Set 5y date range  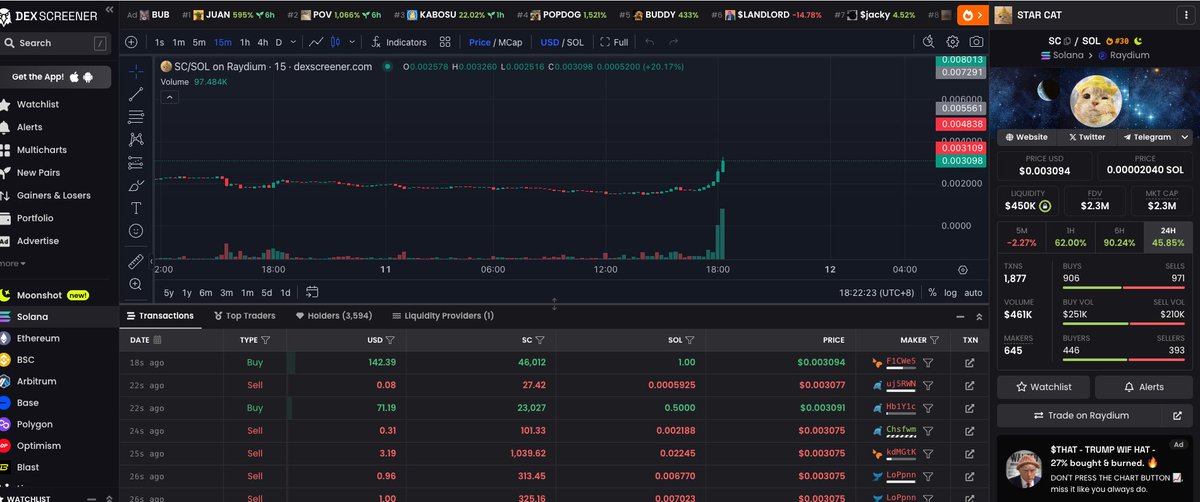169,292
